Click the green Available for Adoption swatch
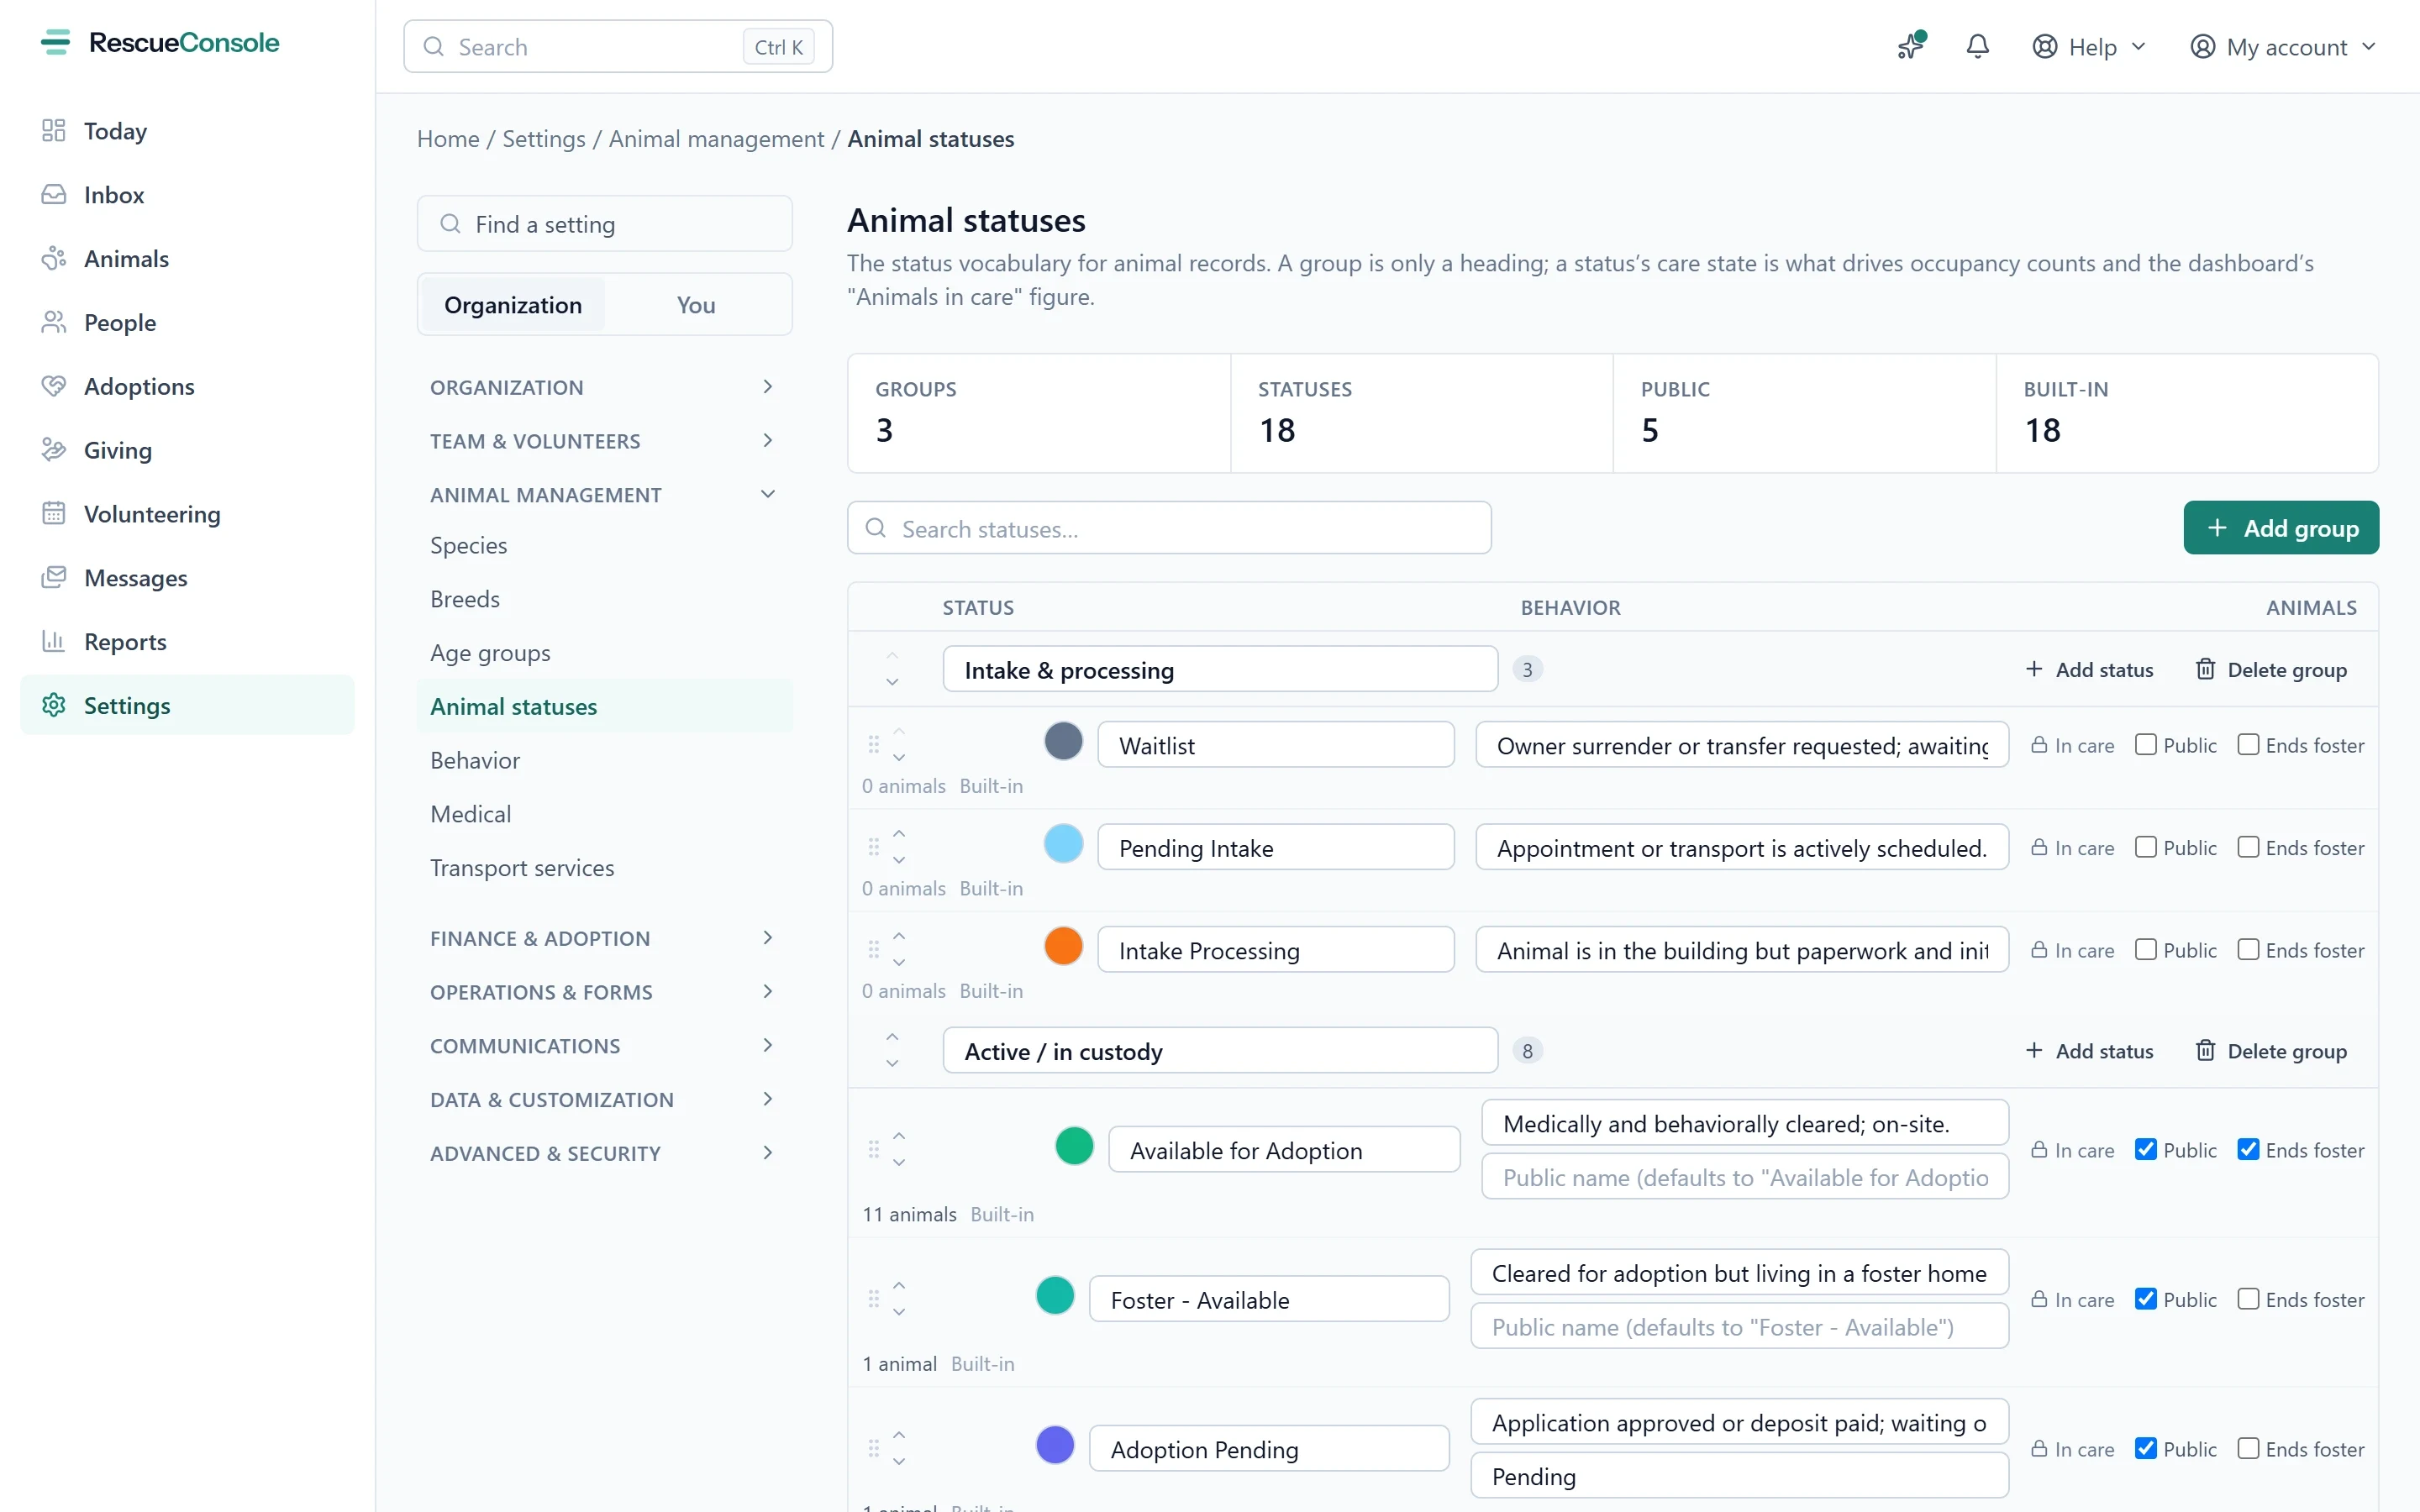 pyautogui.click(x=1074, y=1145)
